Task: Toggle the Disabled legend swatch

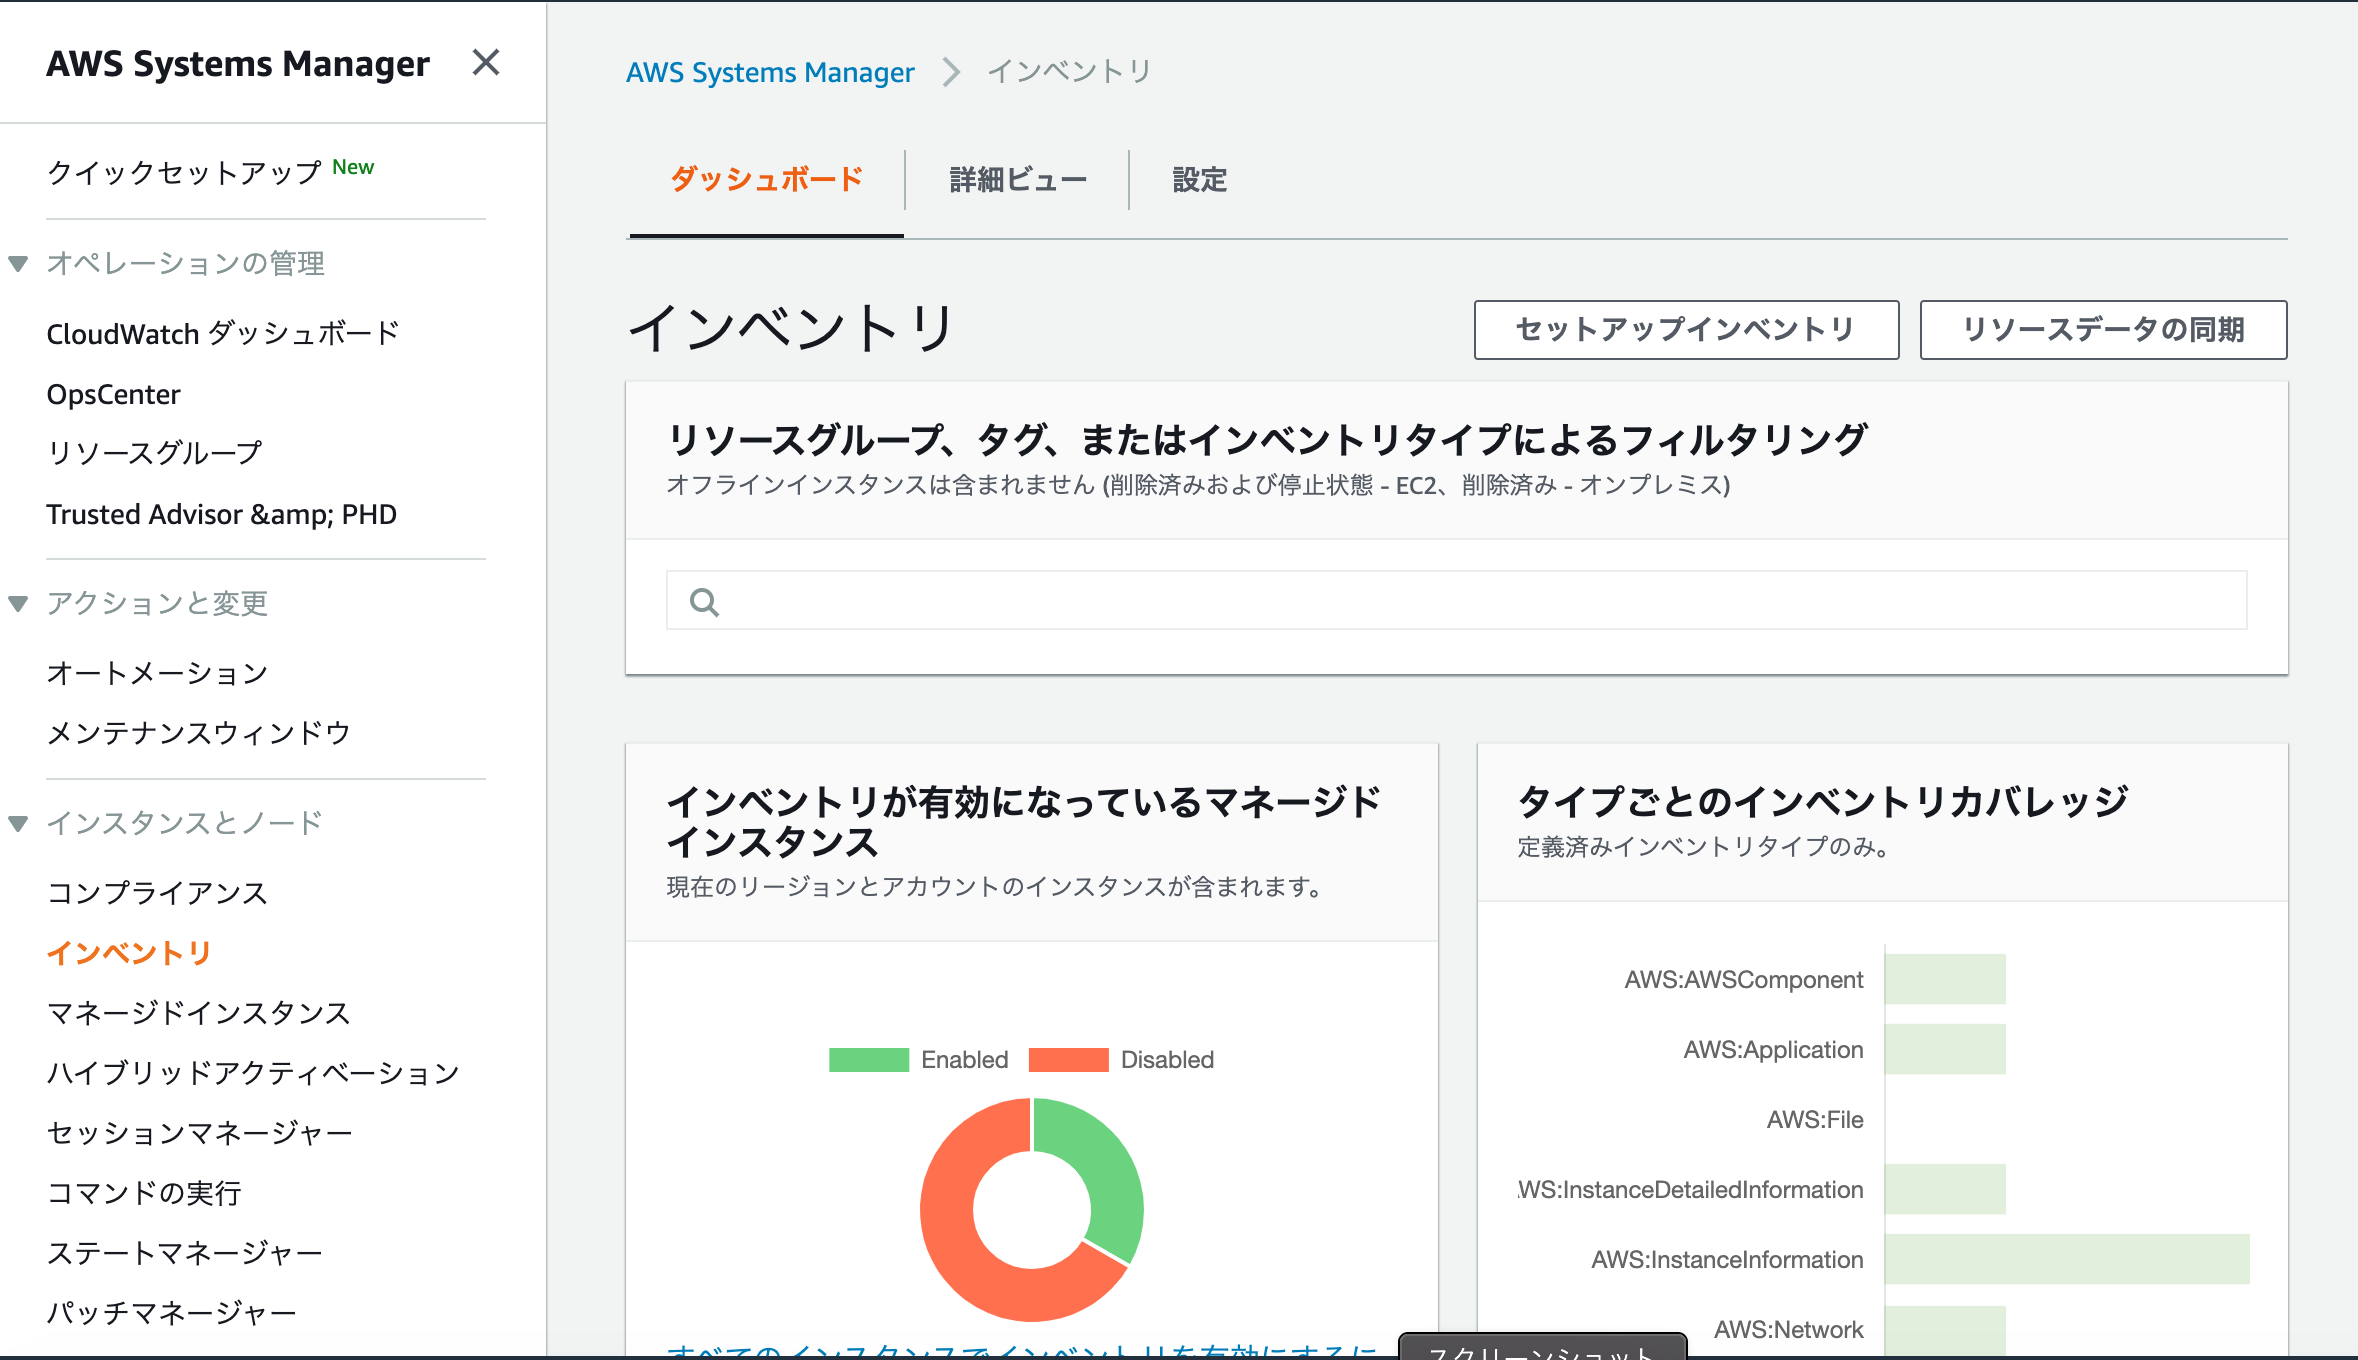Action: tap(1068, 1060)
